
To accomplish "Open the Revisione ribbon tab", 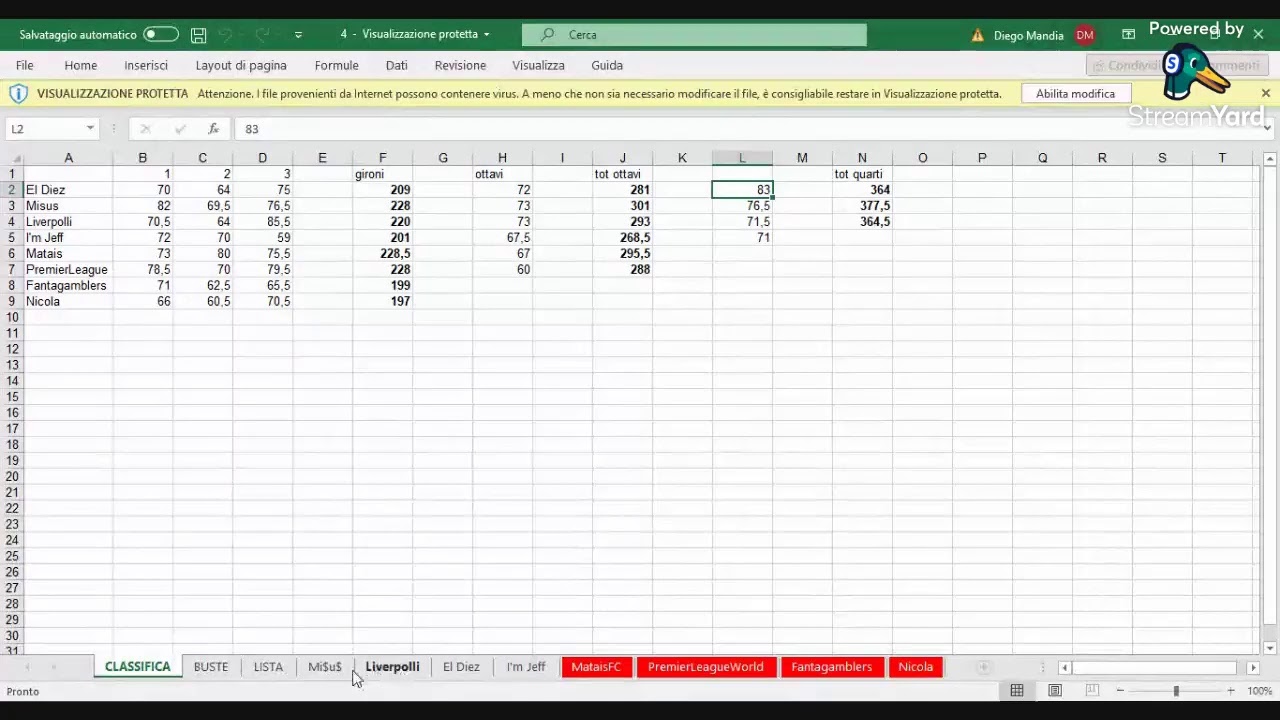I will coord(460,65).
